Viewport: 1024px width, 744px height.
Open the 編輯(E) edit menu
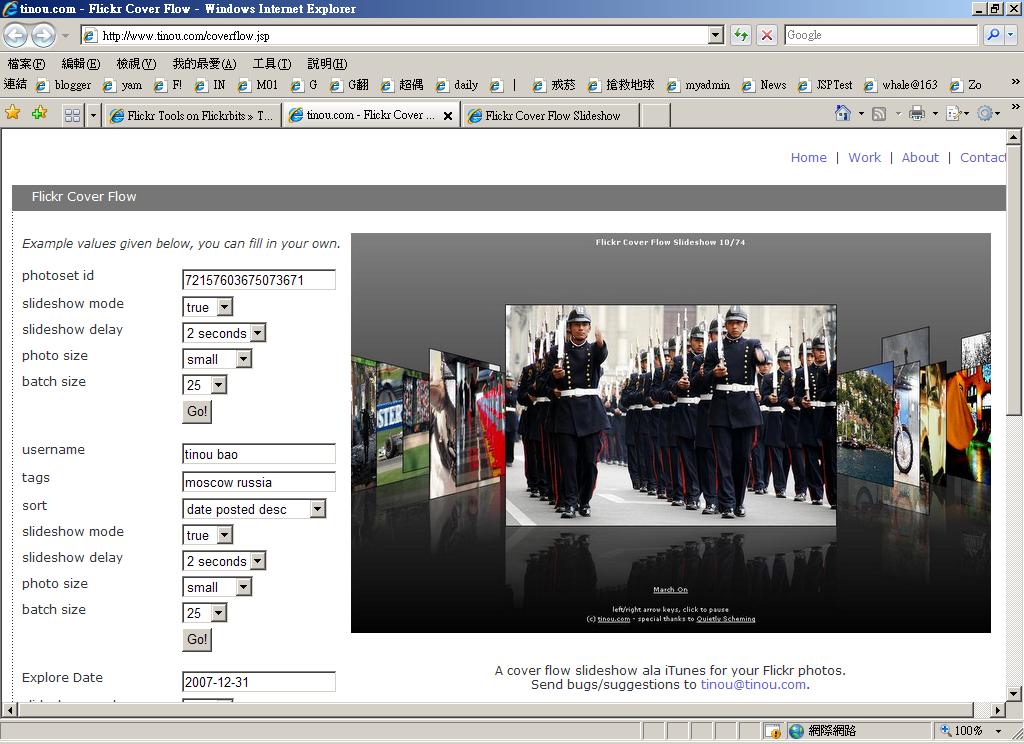(80, 64)
